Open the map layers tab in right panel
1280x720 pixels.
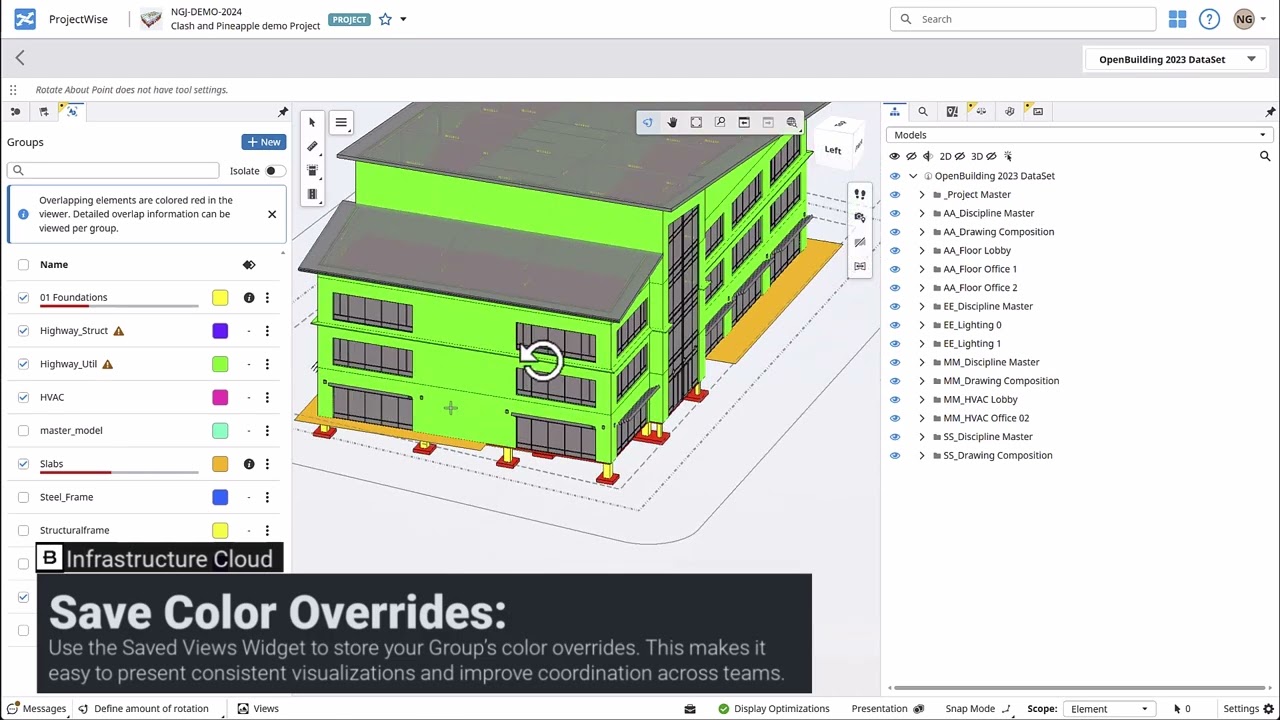(952, 112)
